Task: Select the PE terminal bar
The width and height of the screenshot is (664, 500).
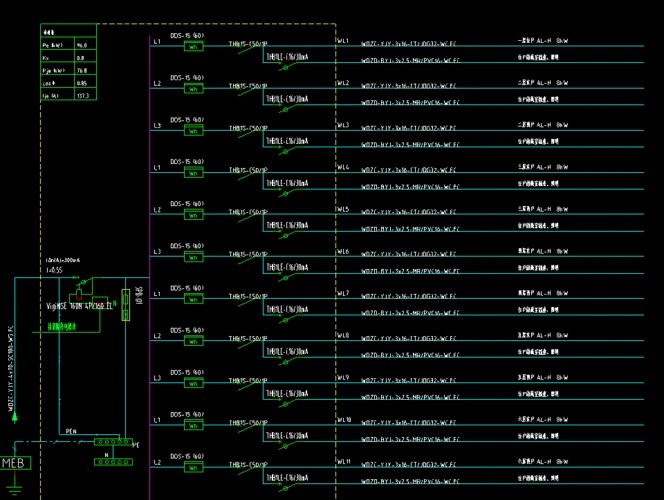Action: tap(111, 442)
